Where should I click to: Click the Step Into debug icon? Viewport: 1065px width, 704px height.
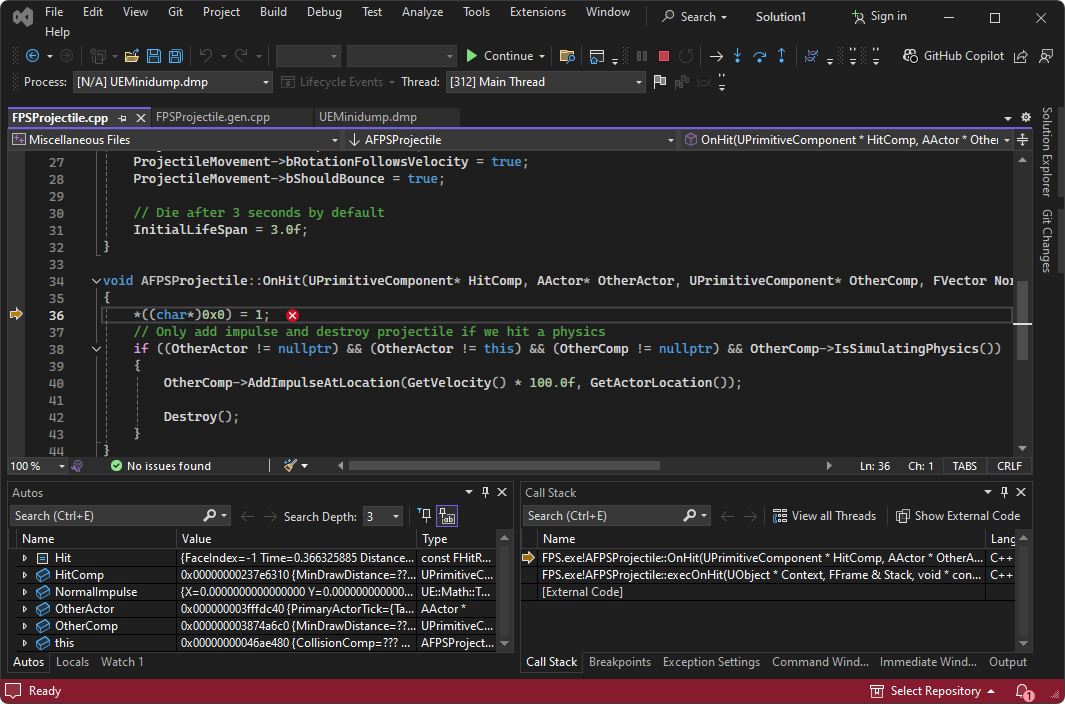coord(737,55)
